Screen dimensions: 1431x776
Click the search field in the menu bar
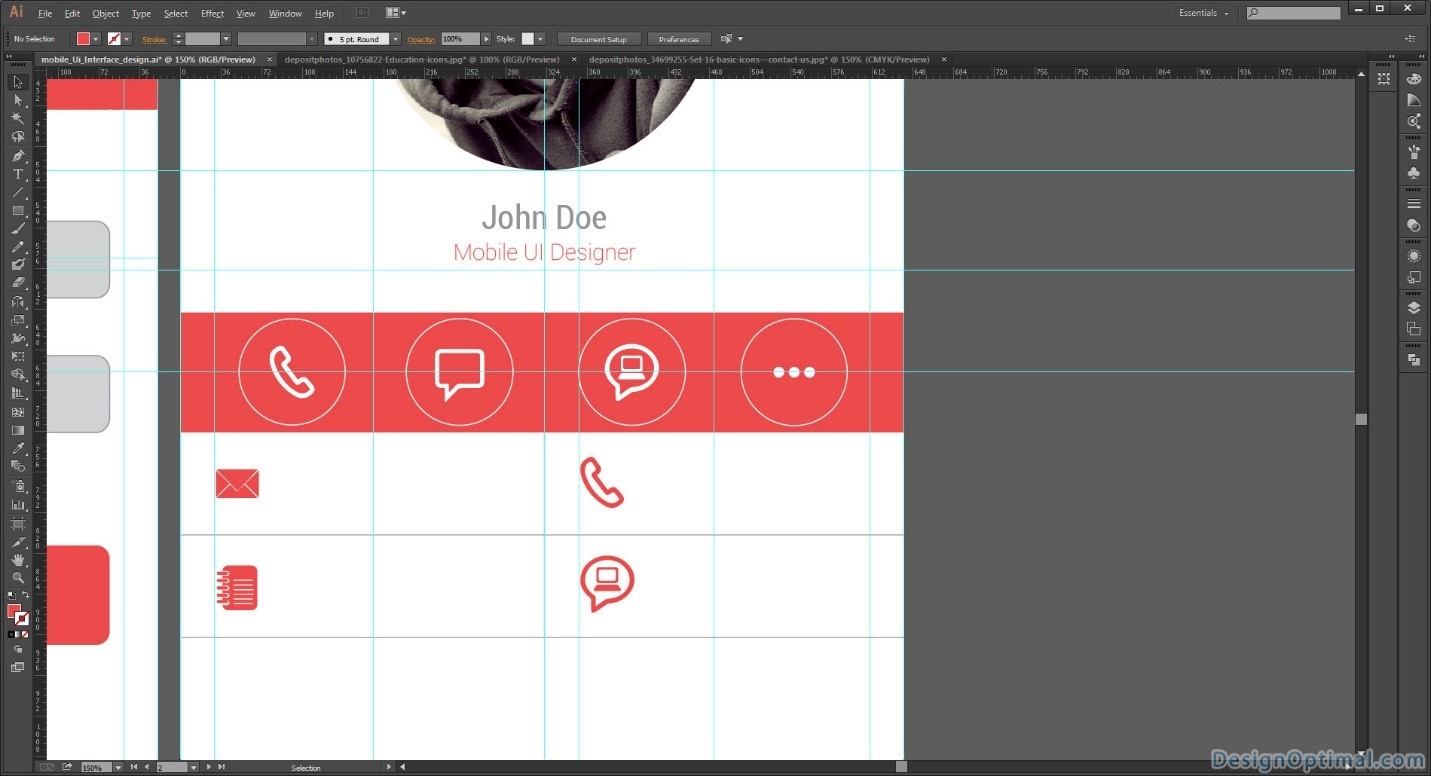[x=1293, y=13]
